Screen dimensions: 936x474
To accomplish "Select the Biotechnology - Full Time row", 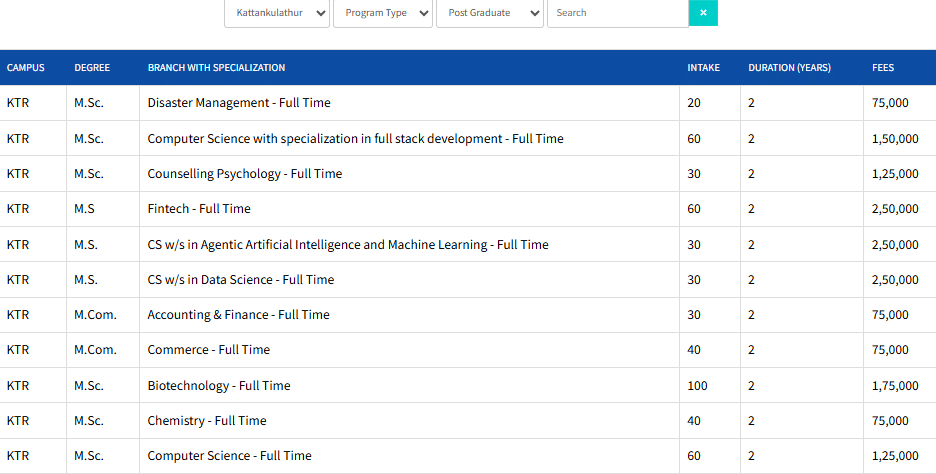I will (x=218, y=386).
